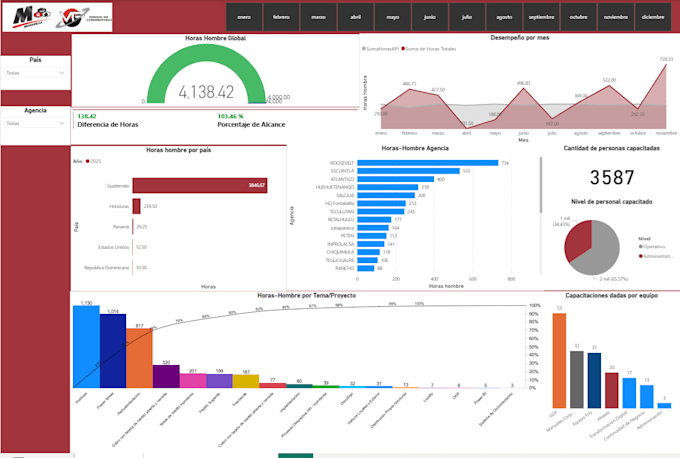Filter the report to mayo
The height and width of the screenshot is (458, 680).
[393, 17]
